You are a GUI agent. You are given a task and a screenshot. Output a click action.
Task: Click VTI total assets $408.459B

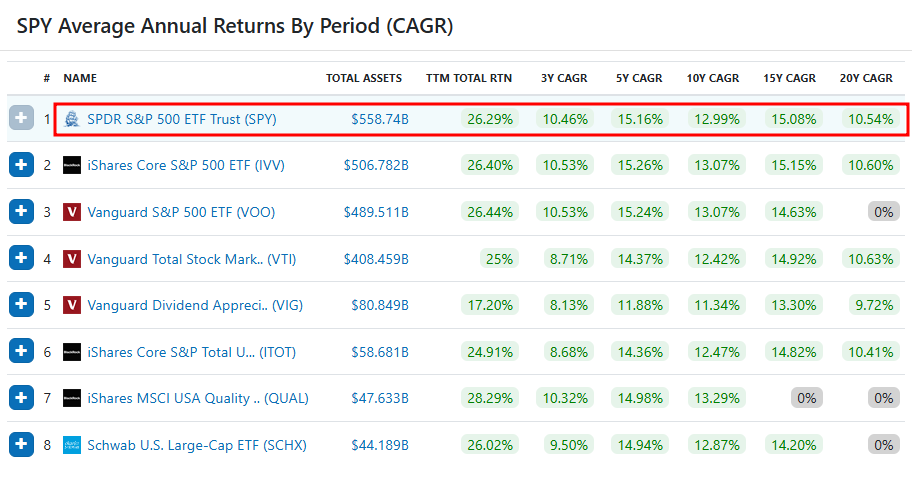point(376,259)
